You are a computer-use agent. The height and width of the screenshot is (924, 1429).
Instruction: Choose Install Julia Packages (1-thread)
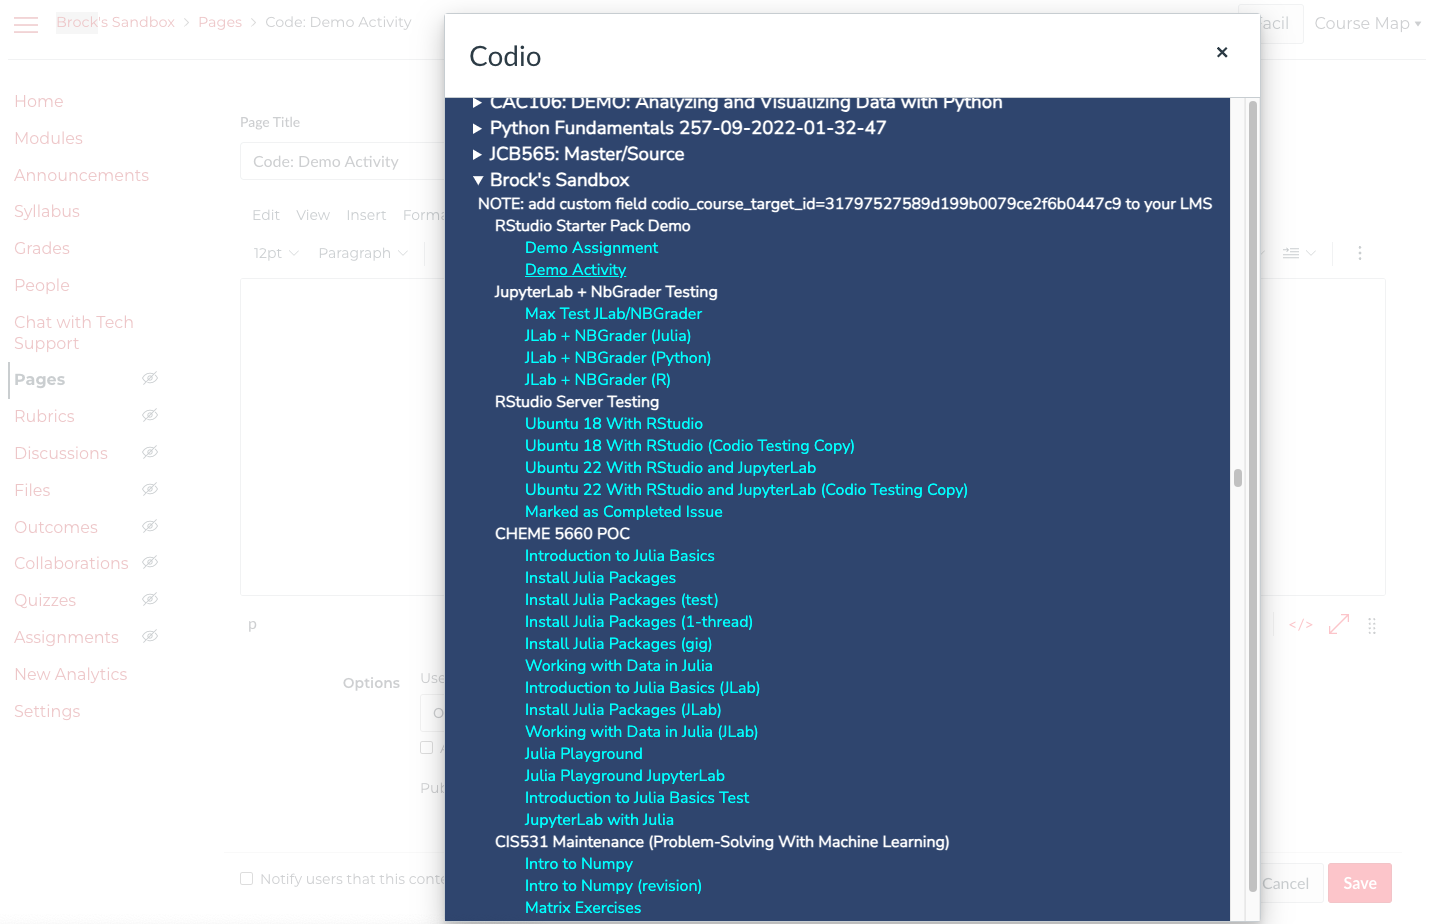pyautogui.click(x=639, y=622)
